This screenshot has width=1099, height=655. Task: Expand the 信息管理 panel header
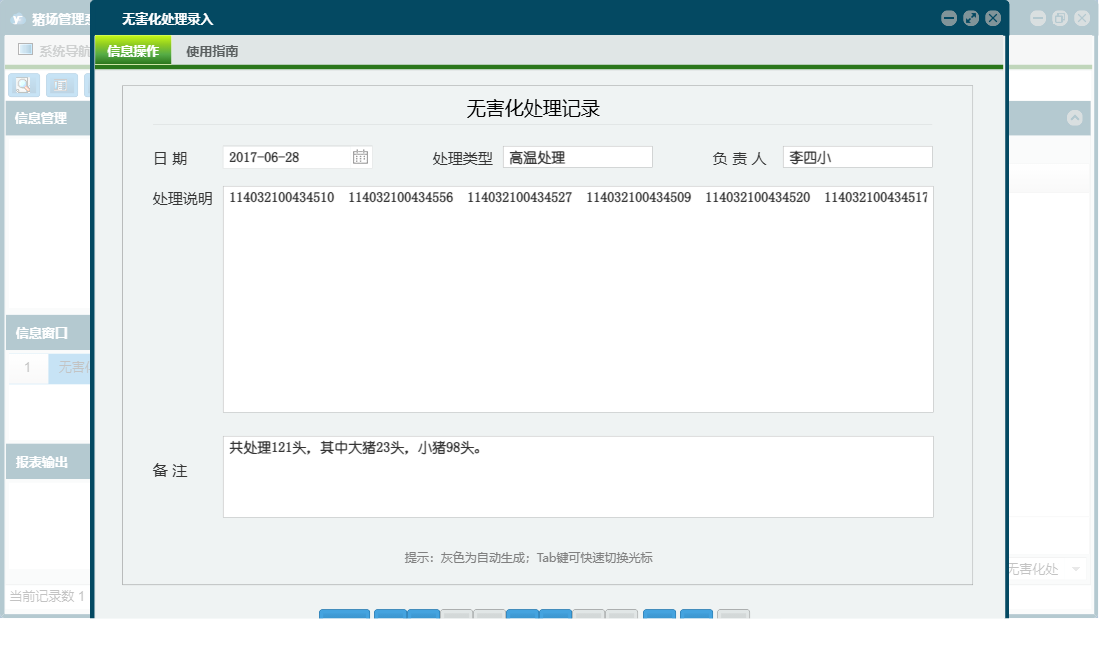pyautogui.click(x=40, y=118)
